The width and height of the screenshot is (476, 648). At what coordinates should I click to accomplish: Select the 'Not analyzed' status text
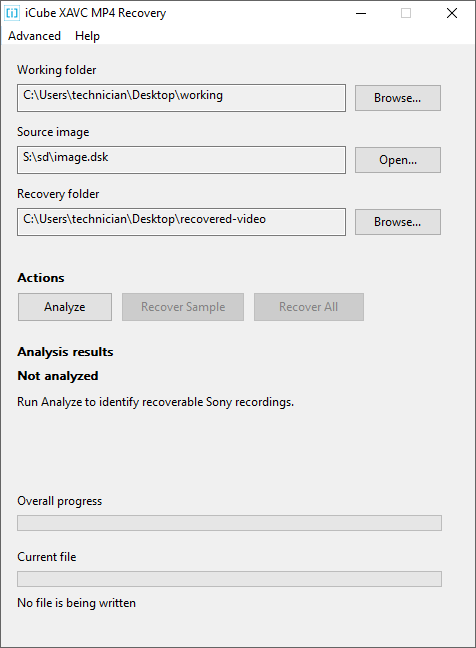point(58,376)
